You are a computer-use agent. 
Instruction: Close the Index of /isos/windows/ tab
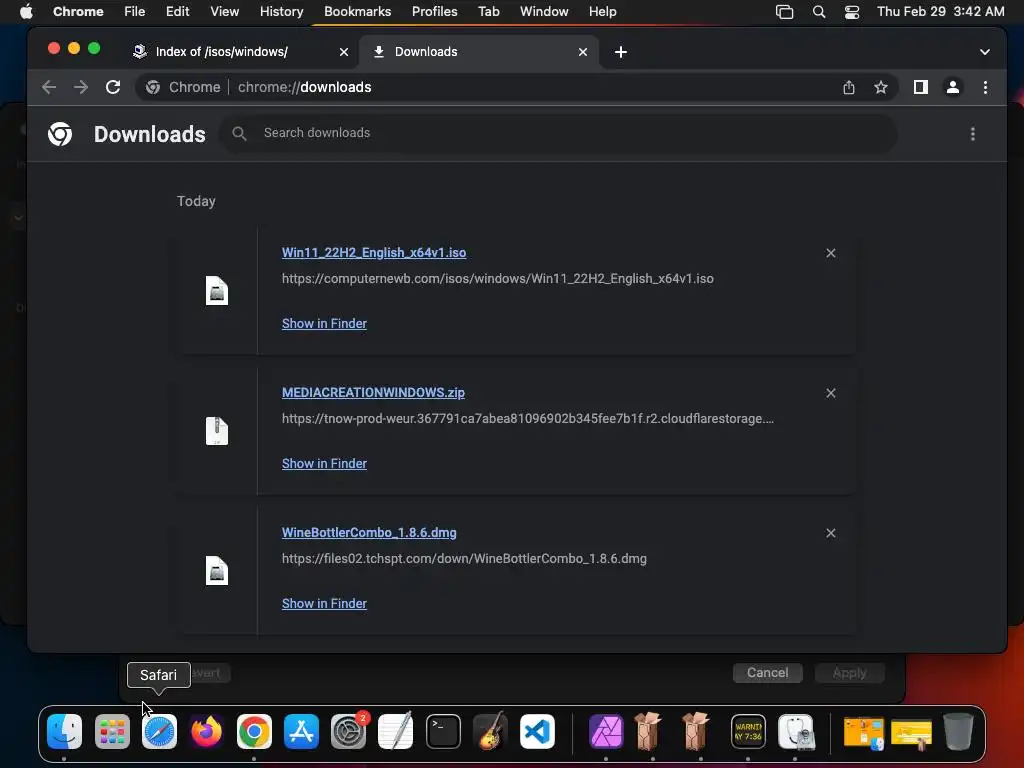(x=344, y=52)
